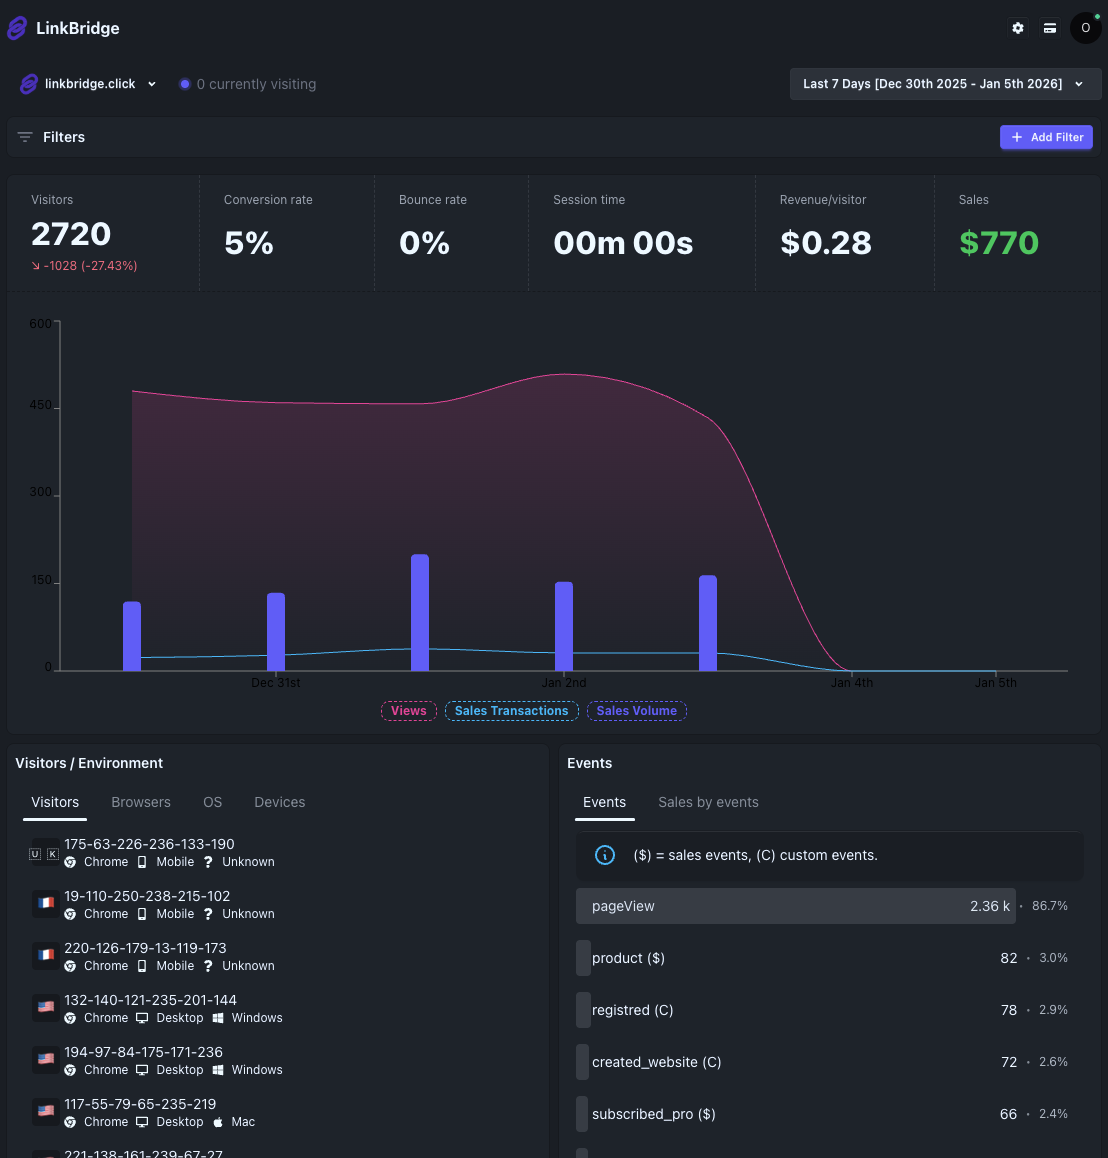The width and height of the screenshot is (1108, 1158).
Task: Open the Last 7 Days date range dropdown
Action: tap(944, 84)
